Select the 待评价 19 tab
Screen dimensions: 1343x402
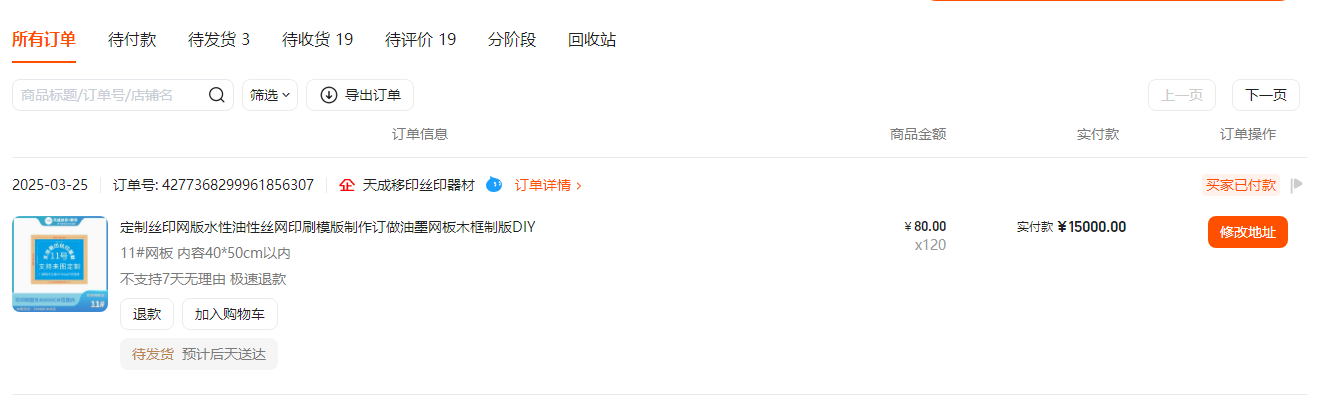[421, 40]
